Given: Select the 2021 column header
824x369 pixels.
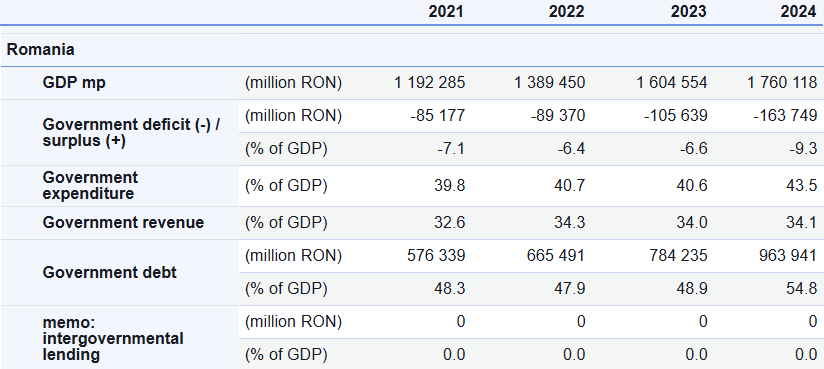Looking at the screenshot, I should 446,12.
